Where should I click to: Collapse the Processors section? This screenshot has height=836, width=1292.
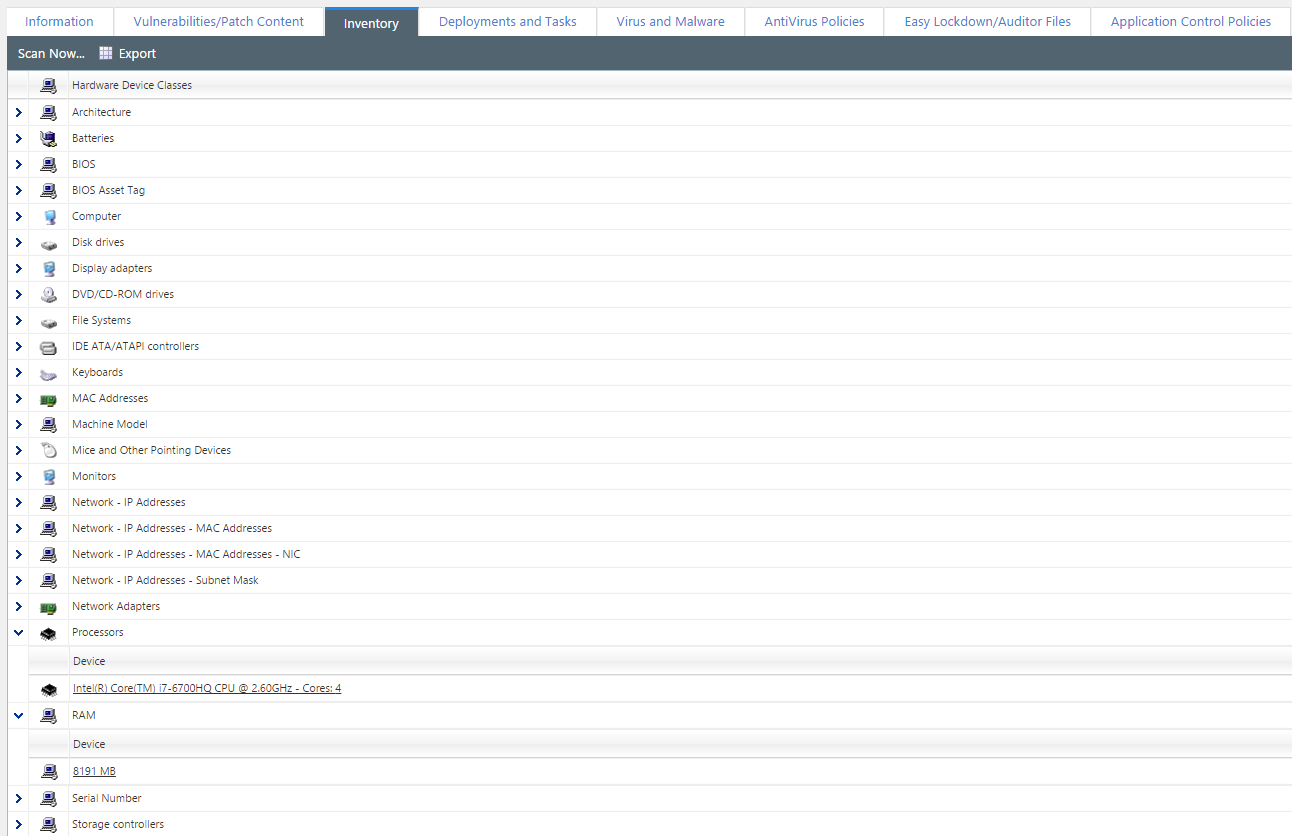pos(17,632)
